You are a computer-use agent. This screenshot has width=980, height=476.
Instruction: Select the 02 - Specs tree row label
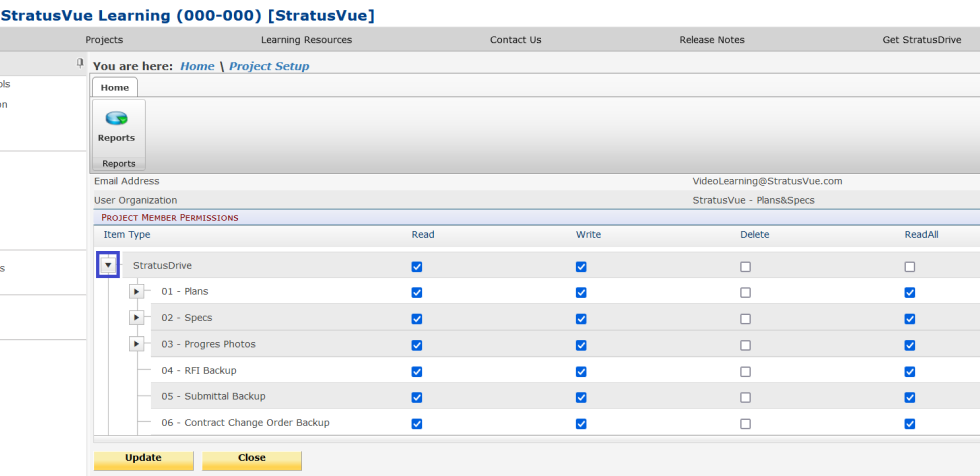[187, 317]
